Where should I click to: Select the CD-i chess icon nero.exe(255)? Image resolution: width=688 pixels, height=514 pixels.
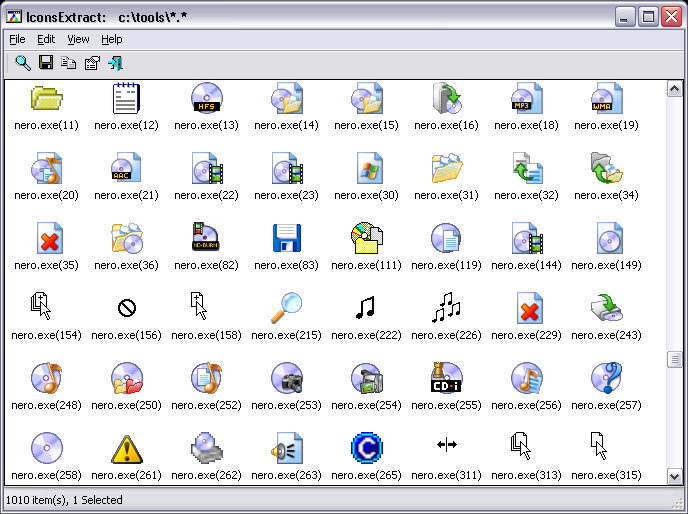tap(446, 377)
